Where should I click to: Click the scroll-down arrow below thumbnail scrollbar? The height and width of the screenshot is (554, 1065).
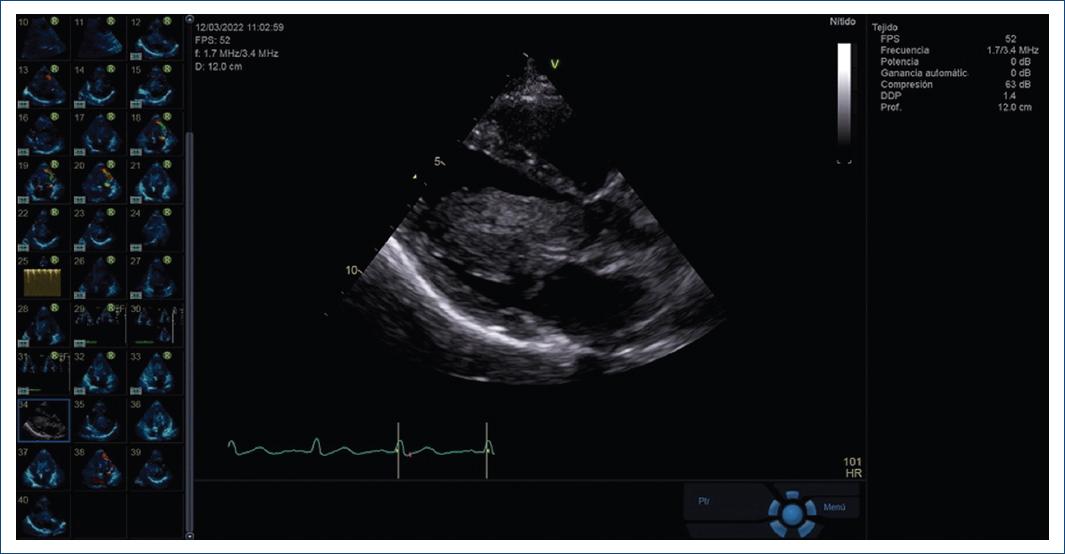point(191,534)
